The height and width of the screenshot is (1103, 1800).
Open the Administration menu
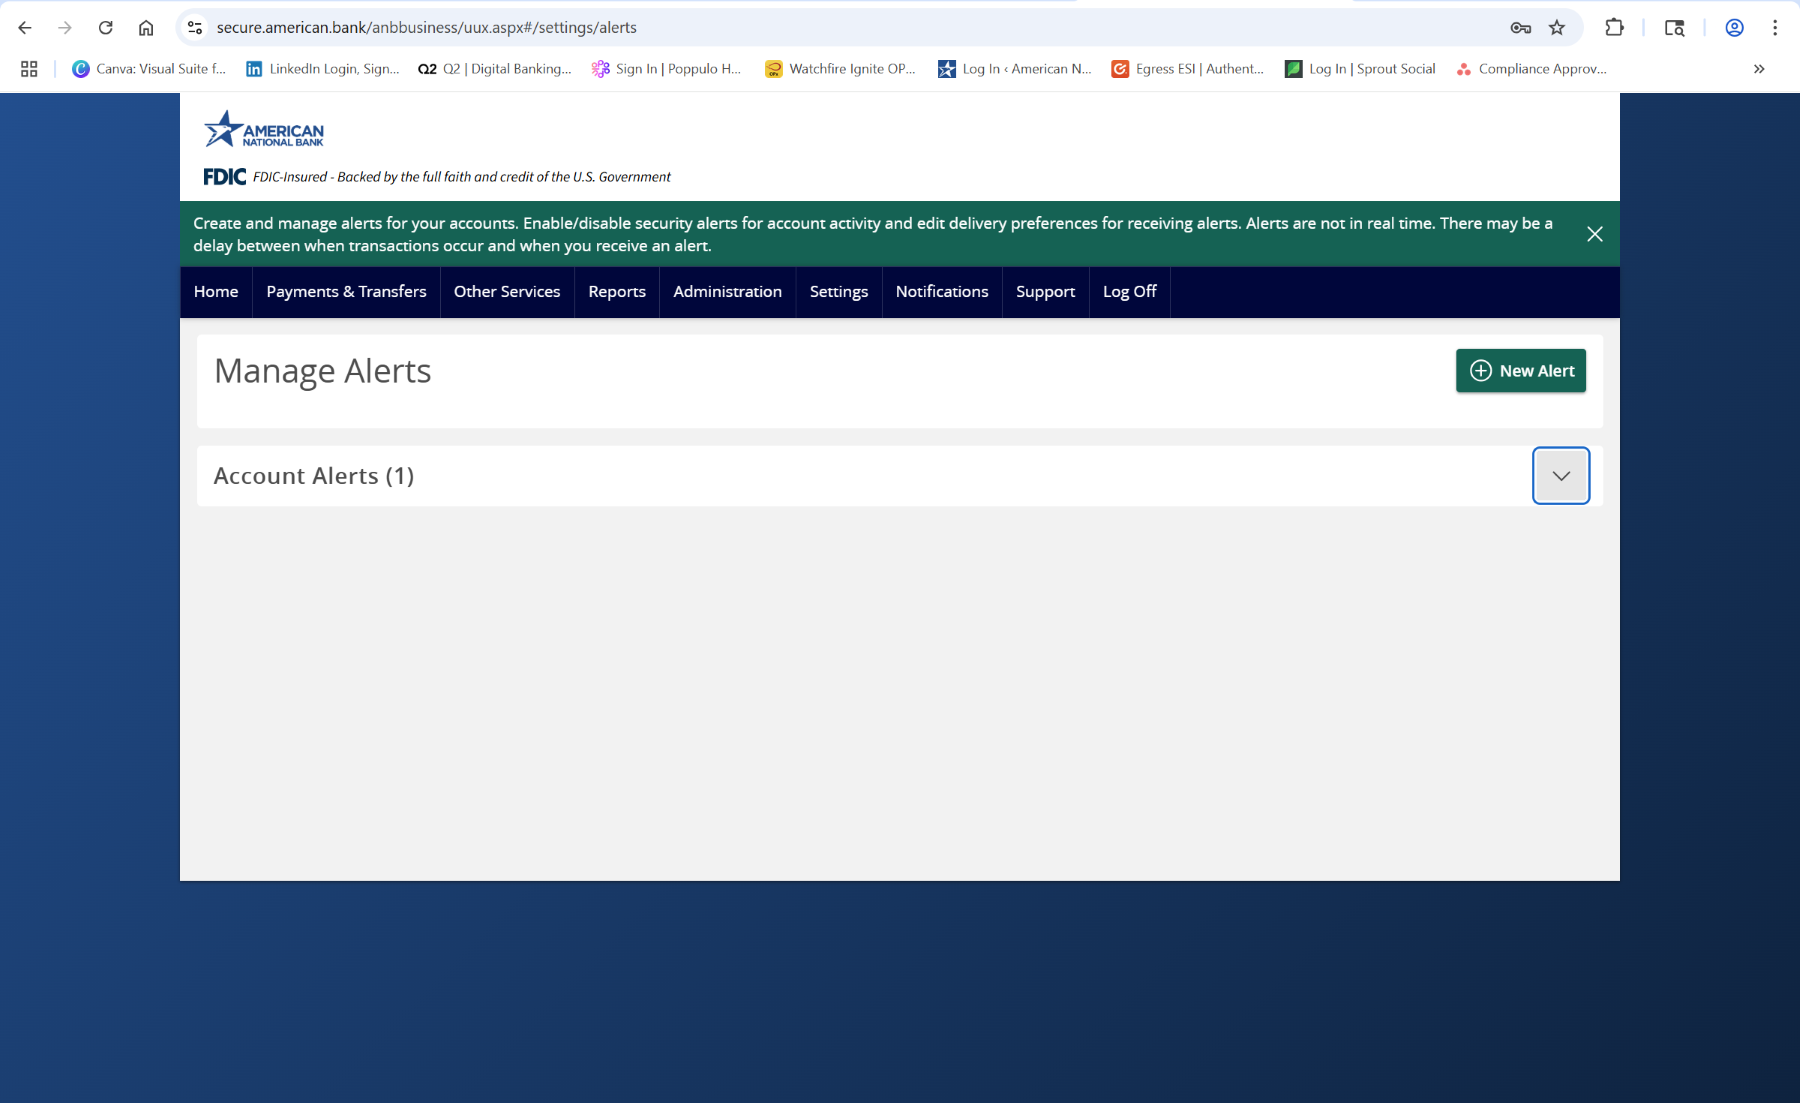click(x=727, y=291)
